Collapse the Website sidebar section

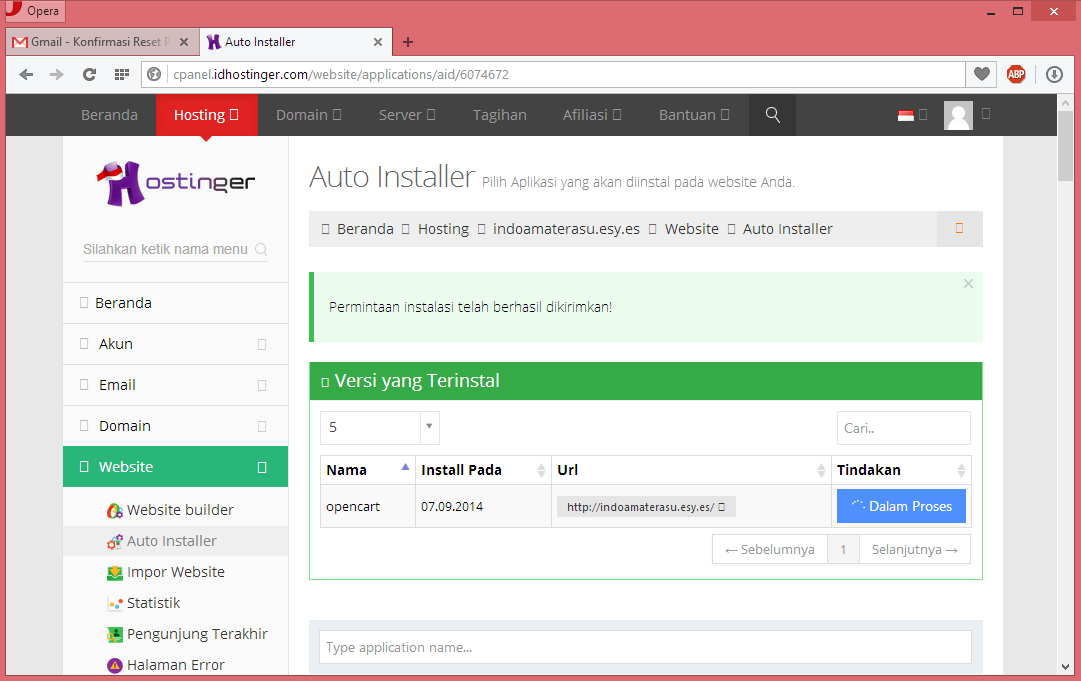pos(175,467)
